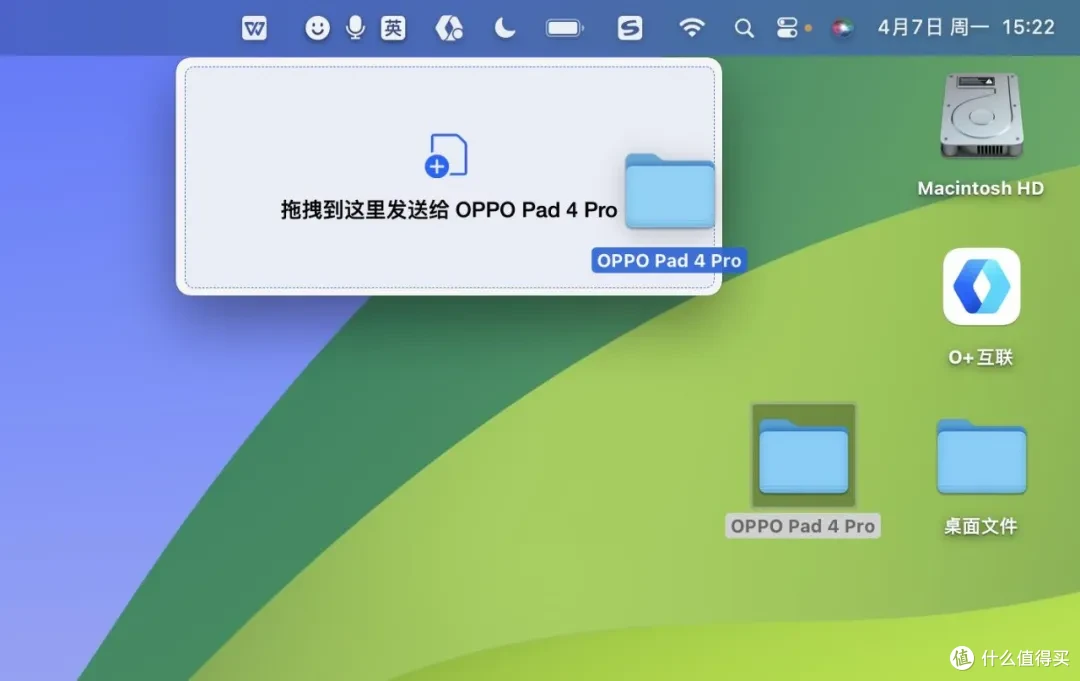The height and width of the screenshot is (681, 1080).
Task: Open the Wi-Fi menu
Action: [x=692, y=28]
